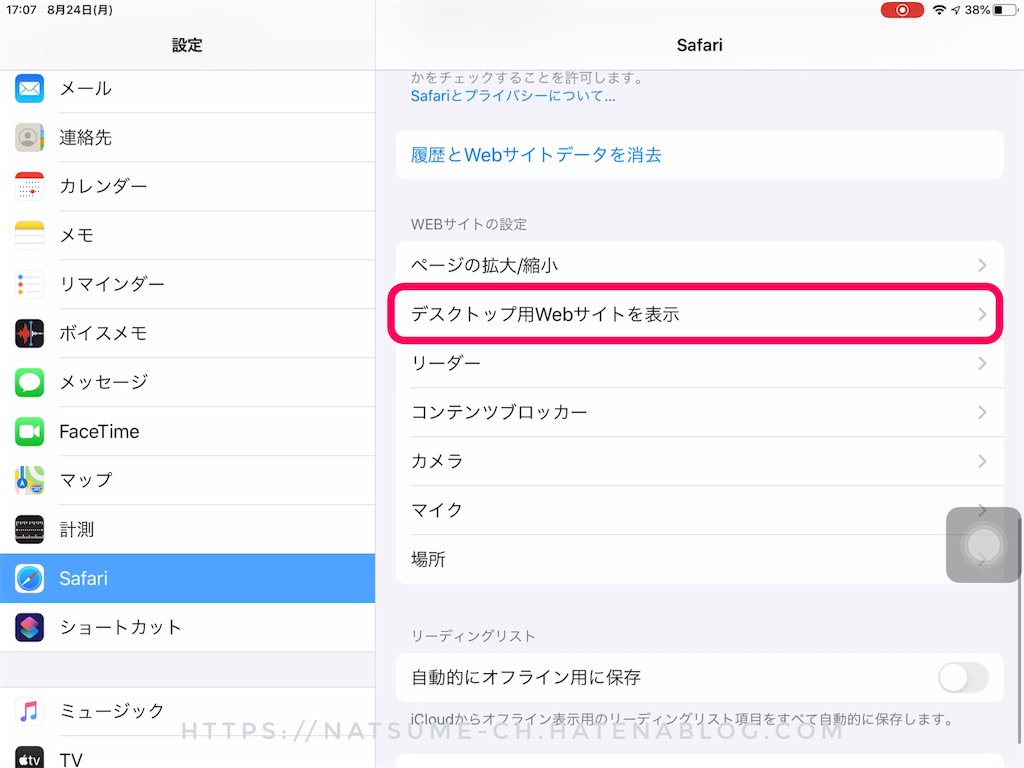The width and height of the screenshot is (1024, 768).
Task: Select 連絡先 in settings sidebar
Action: (187, 137)
